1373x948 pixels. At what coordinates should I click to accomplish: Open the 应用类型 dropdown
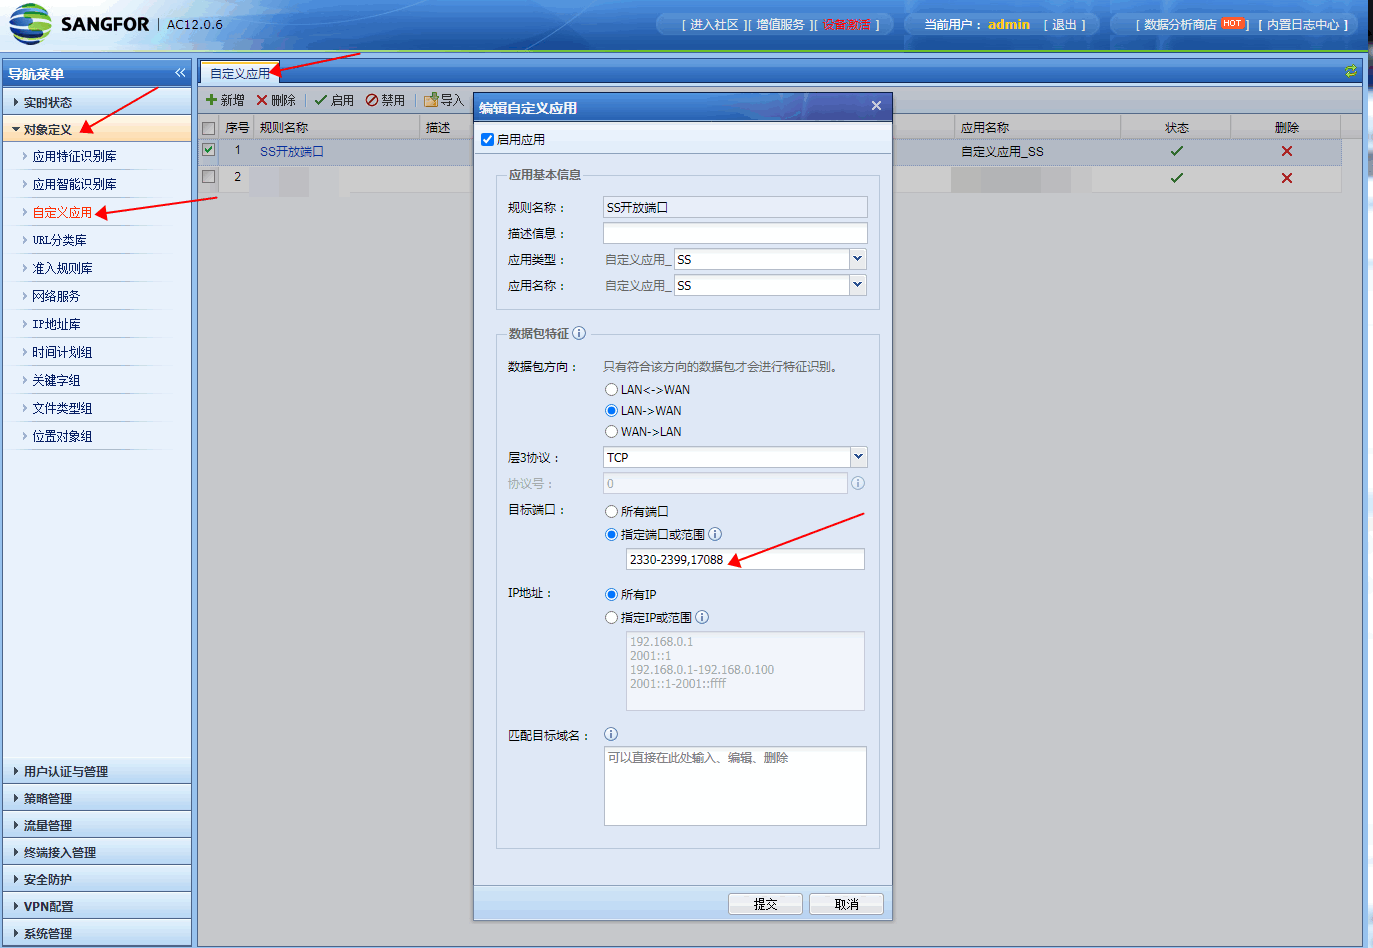(857, 259)
